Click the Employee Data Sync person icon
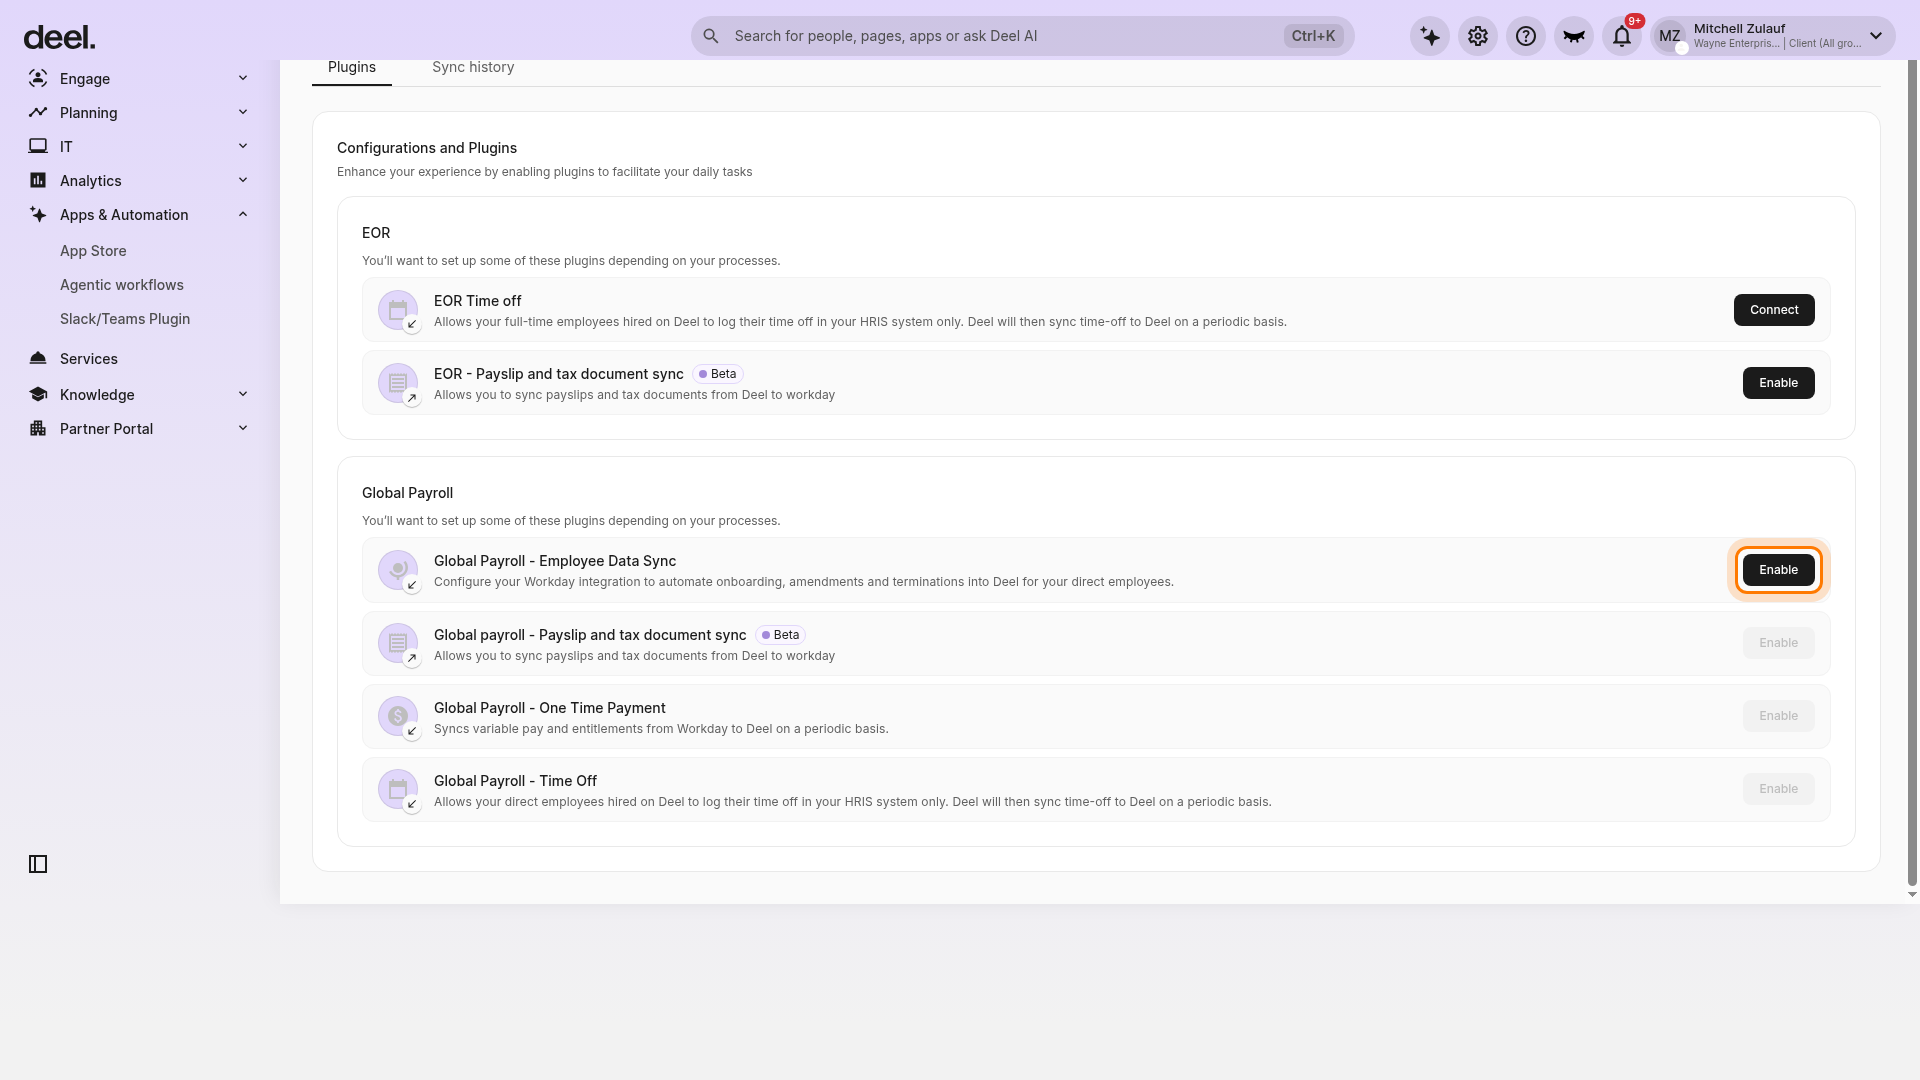This screenshot has height=1080, width=1920. (398, 570)
